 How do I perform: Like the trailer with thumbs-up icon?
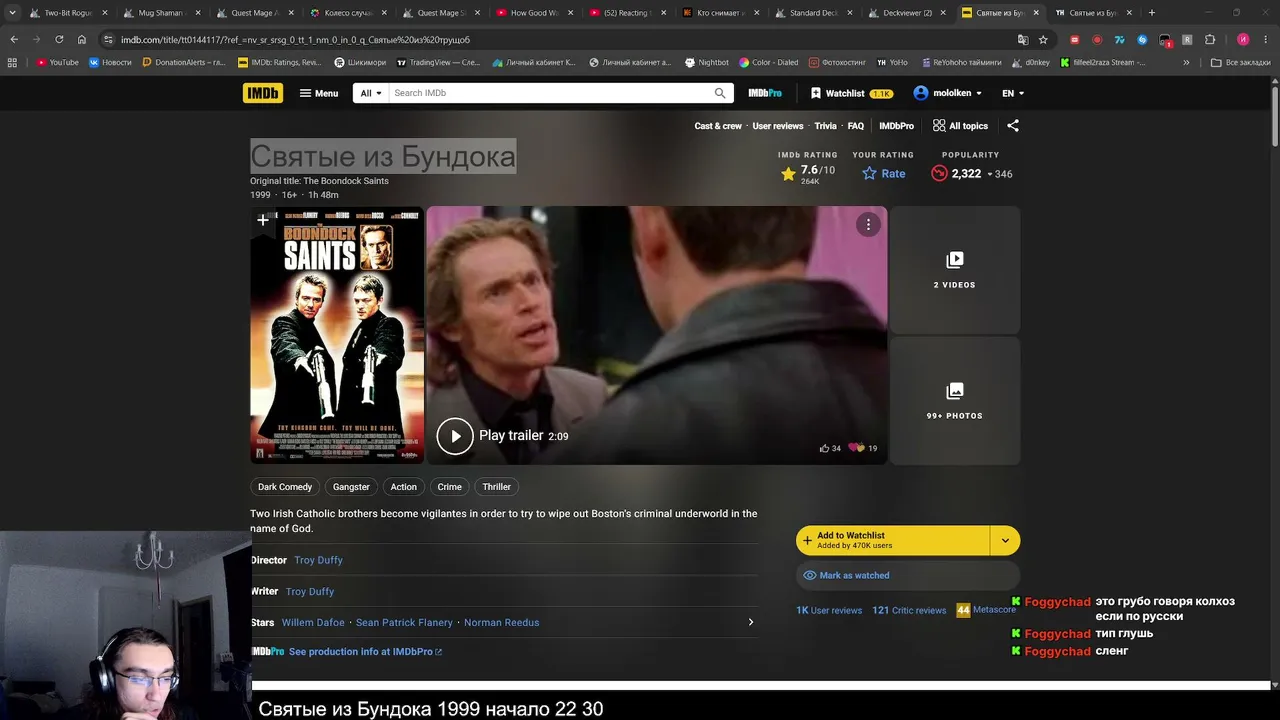(x=824, y=448)
